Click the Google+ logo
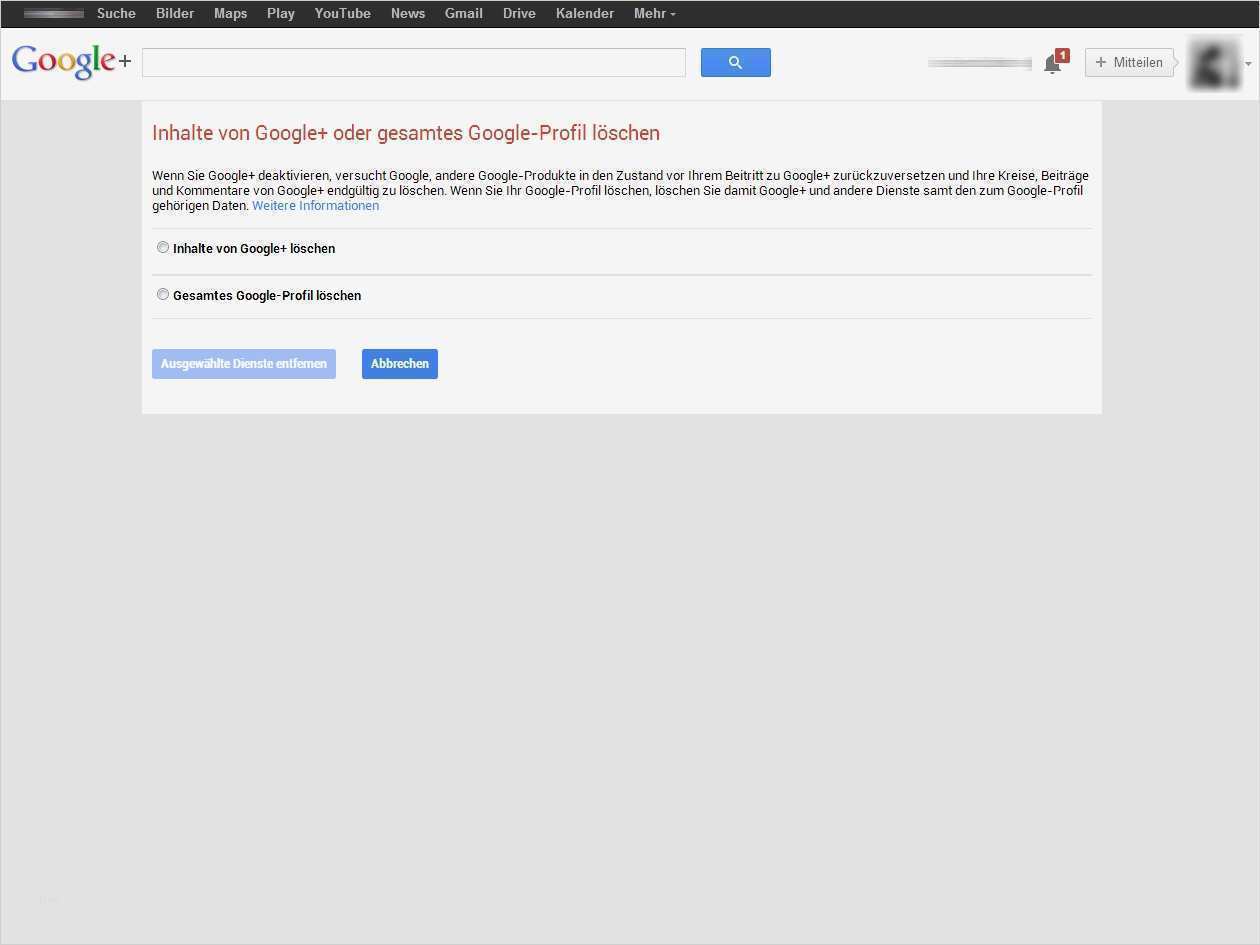 pos(71,62)
